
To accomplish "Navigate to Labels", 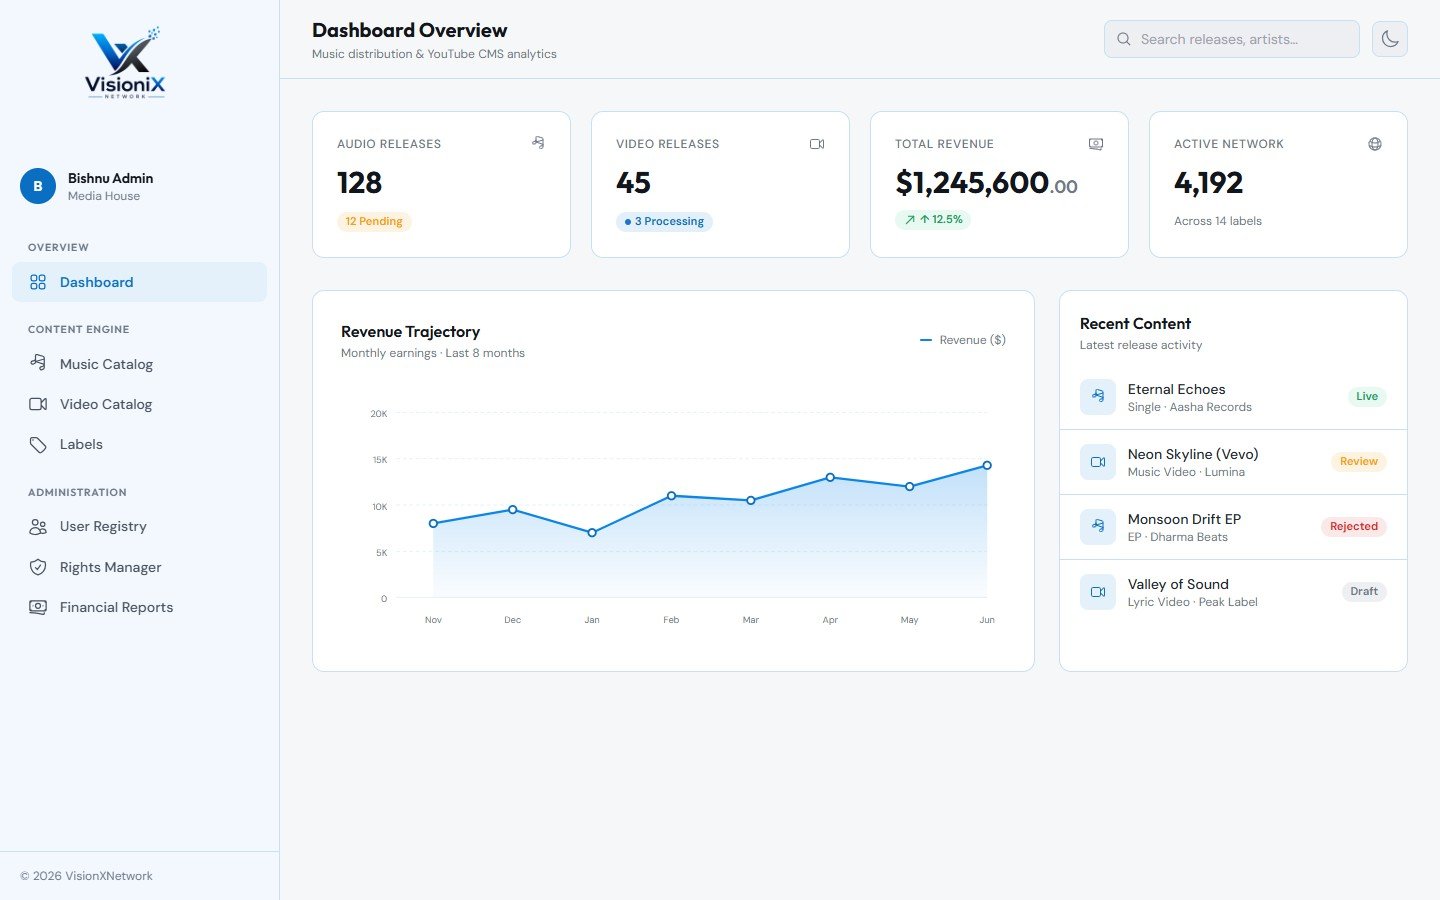I will pyautogui.click(x=139, y=445).
